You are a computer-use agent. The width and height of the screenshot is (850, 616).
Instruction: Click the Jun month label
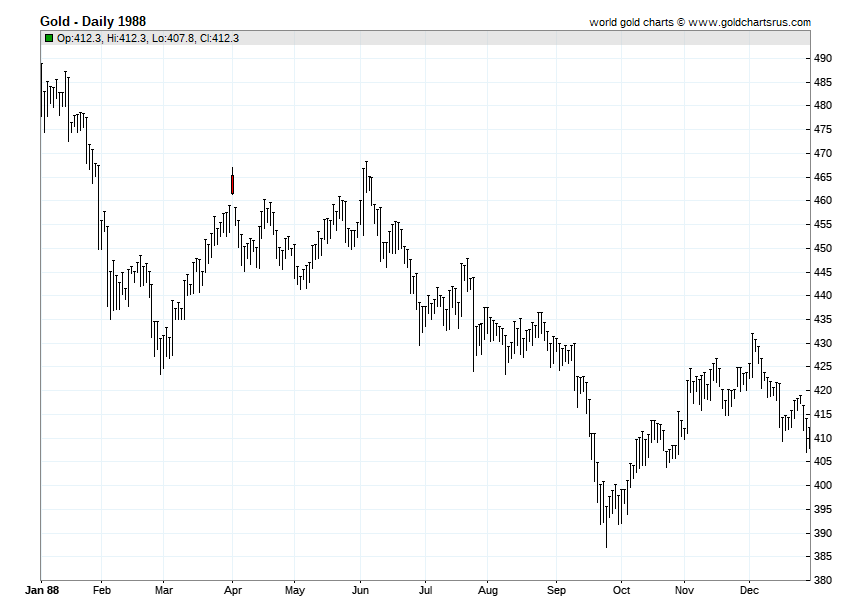[x=360, y=590]
